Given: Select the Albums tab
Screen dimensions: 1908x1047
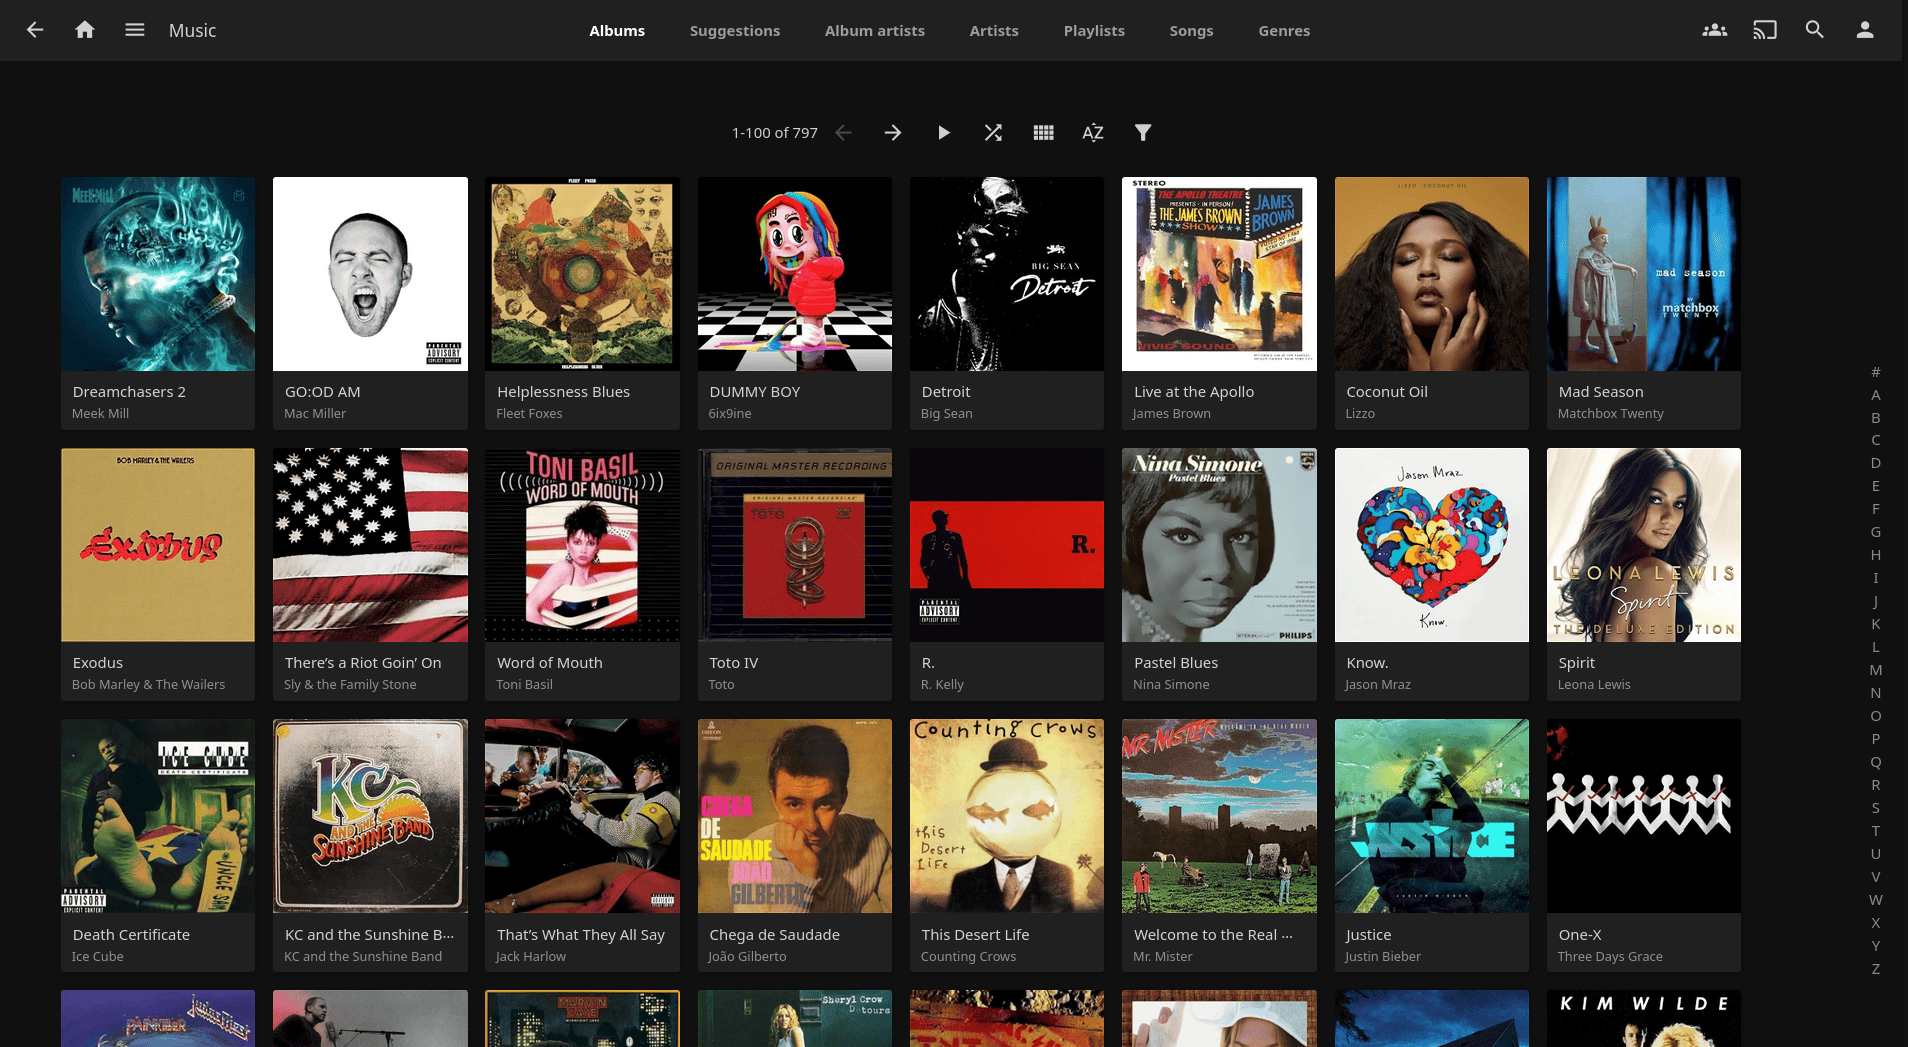Looking at the screenshot, I should point(617,30).
